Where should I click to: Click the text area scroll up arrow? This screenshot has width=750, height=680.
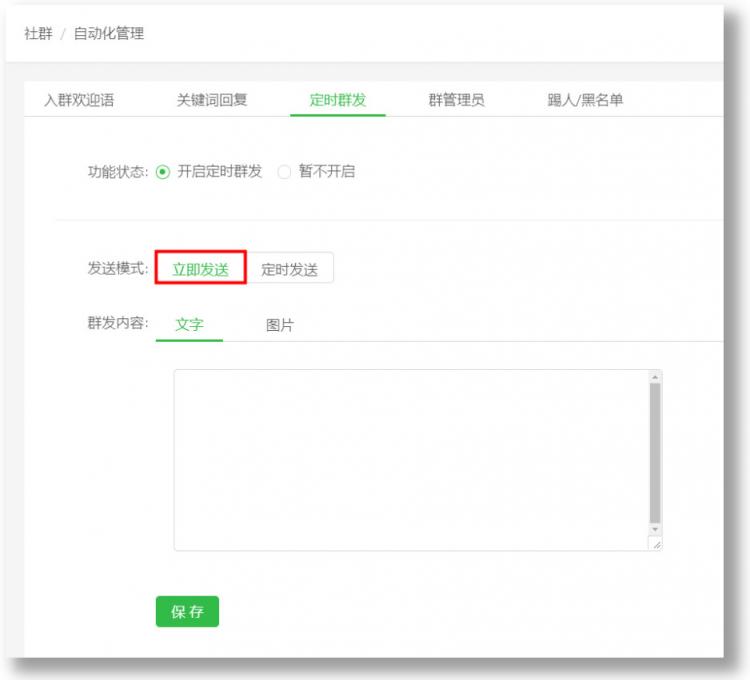click(655, 377)
